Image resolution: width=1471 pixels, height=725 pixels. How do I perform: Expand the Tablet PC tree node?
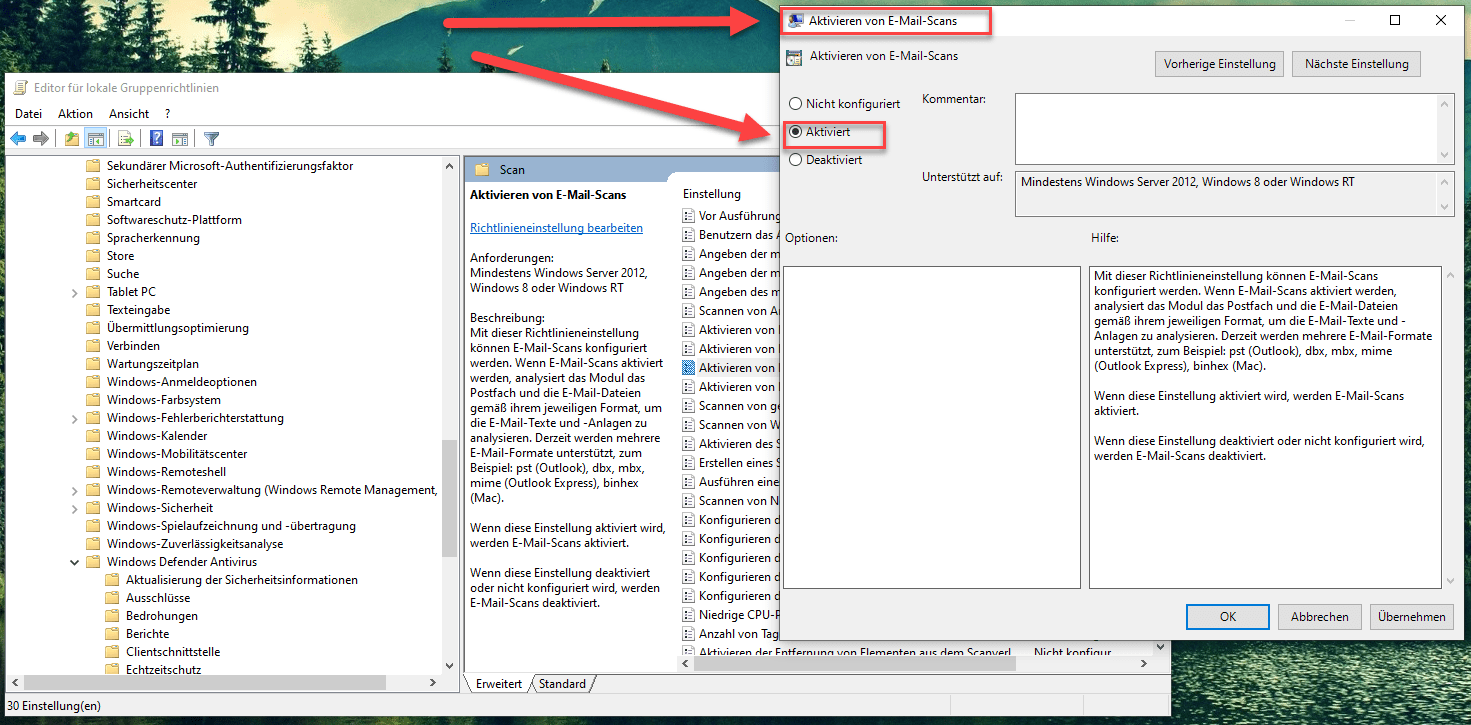[74, 291]
